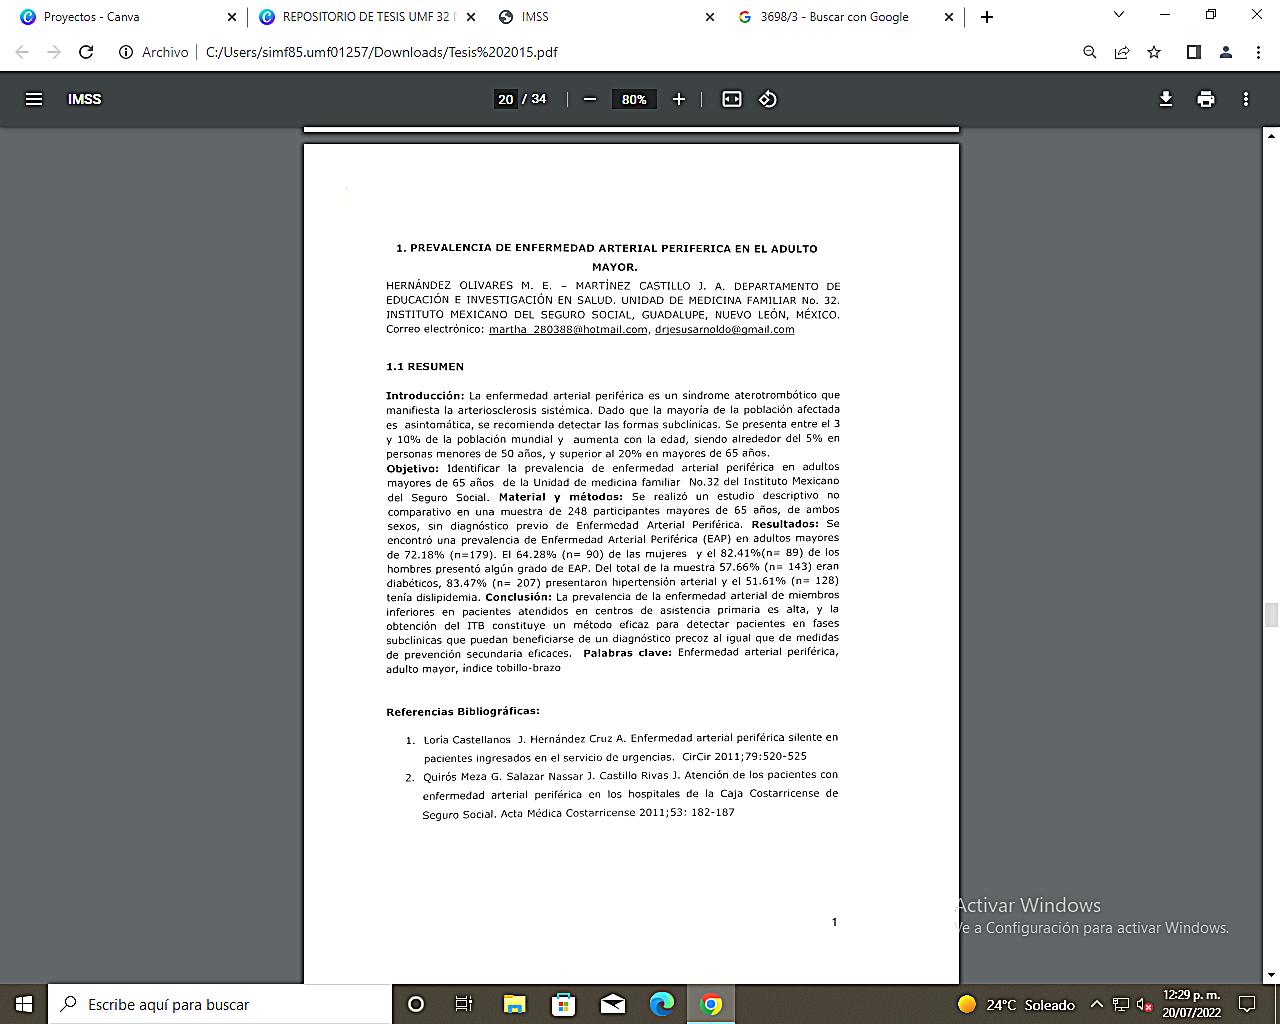Screen dimensions: 1280x1024
Task: Reload the current page
Action: (x=86, y=52)
